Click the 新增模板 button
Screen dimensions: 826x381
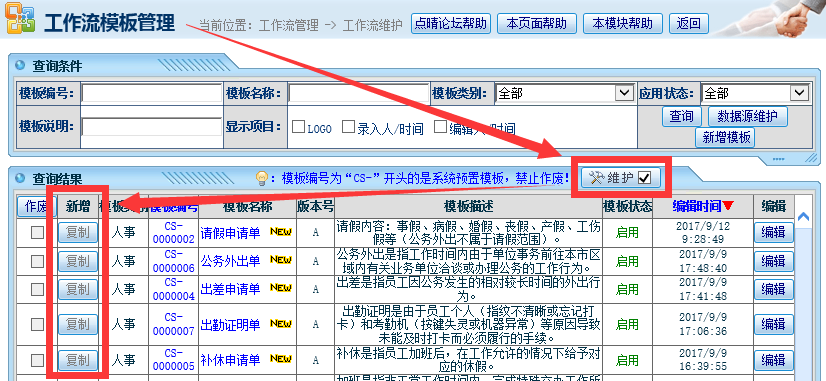coord(726,138)
